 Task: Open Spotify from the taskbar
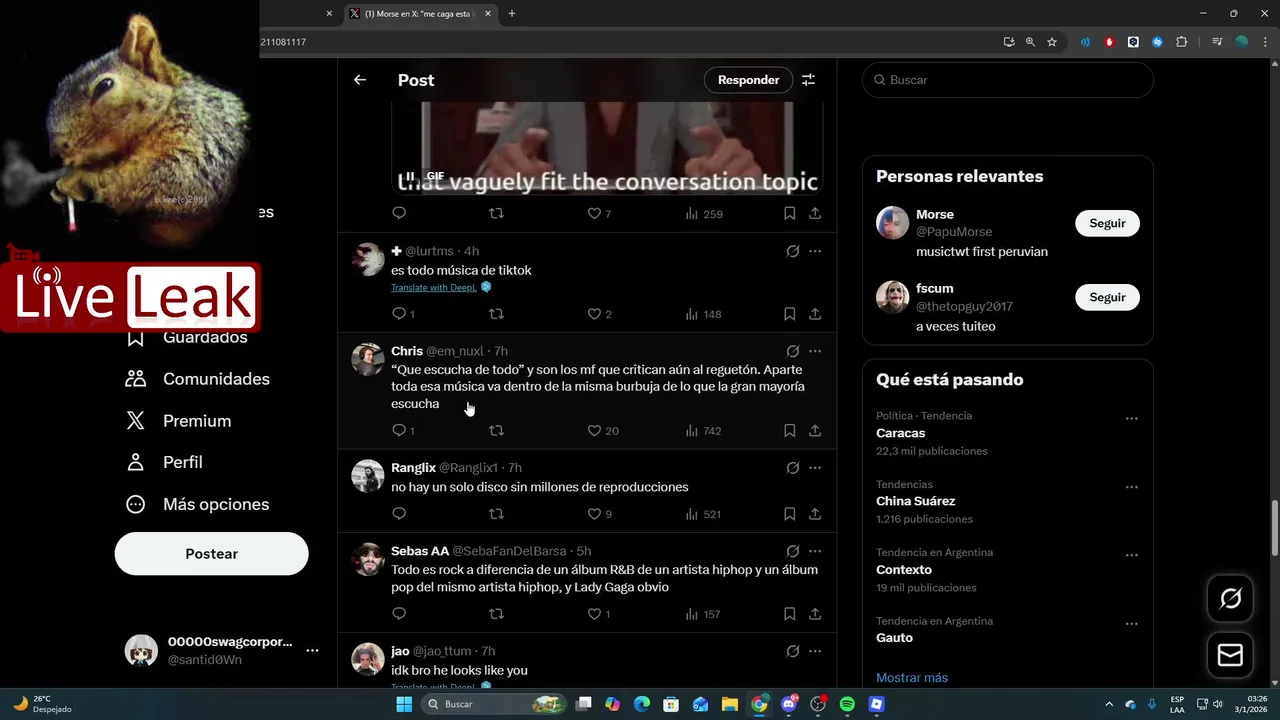[847, 704]
